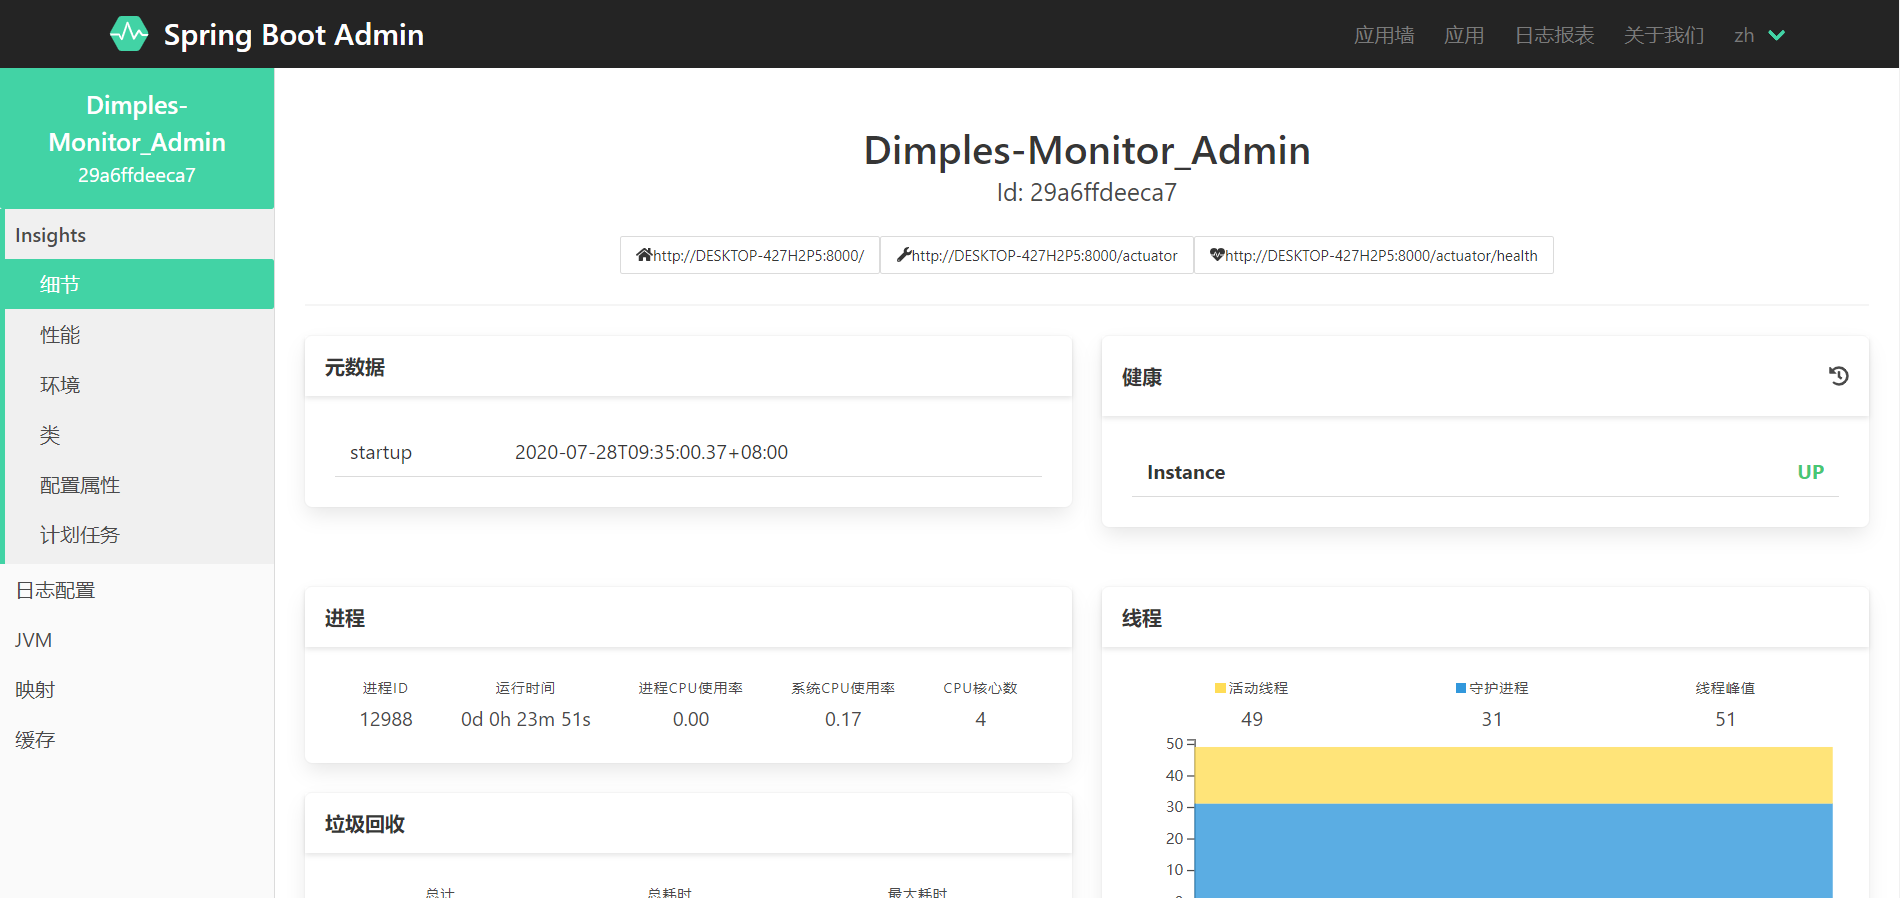The width and height of the screenshot is (1900, 898).
Task: Open 日志报表 in the top navigation
Action: pyautogui.click(x=1554, y=35)
